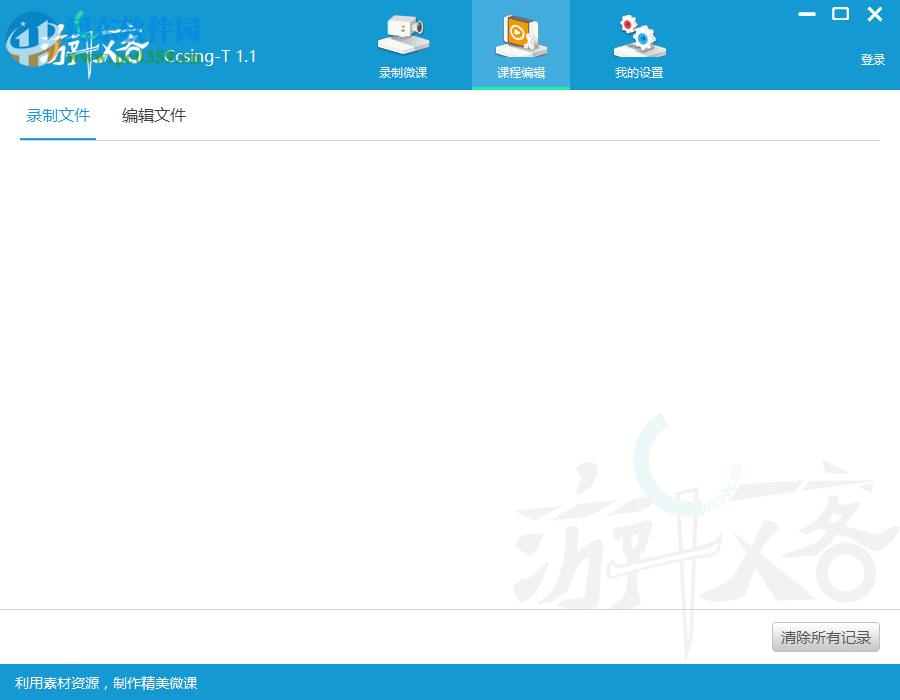
Task: Choose 录制微课 from the top navigation bar
Action: (x=403, y=72)
